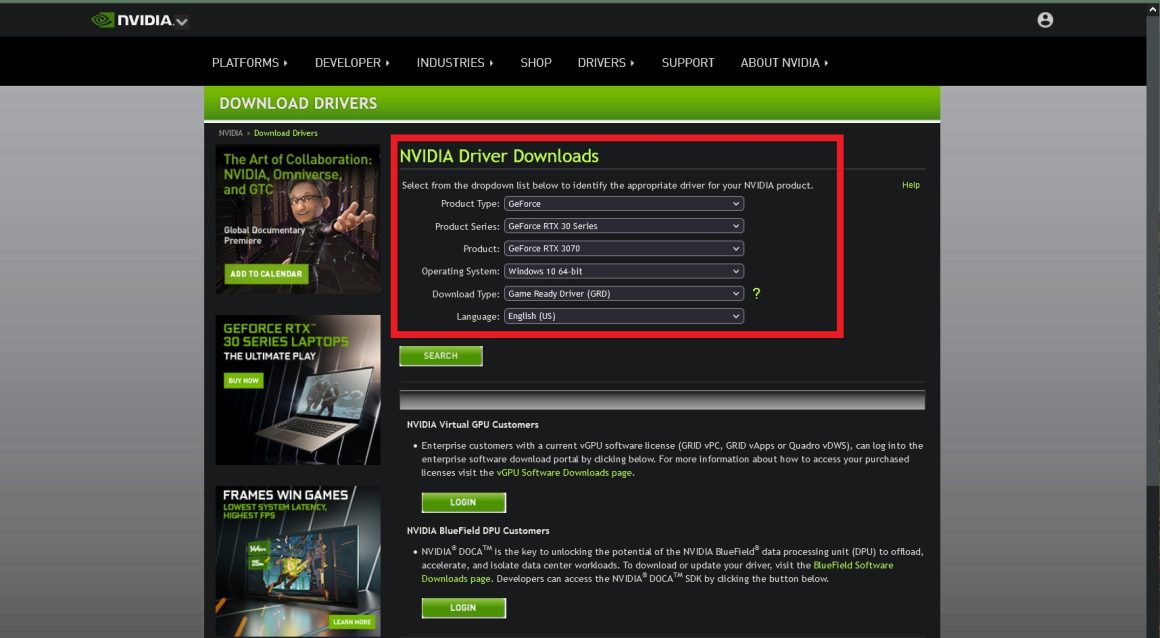Click BUY NOW on the RTX 30 laptops ad

point(243,380)
